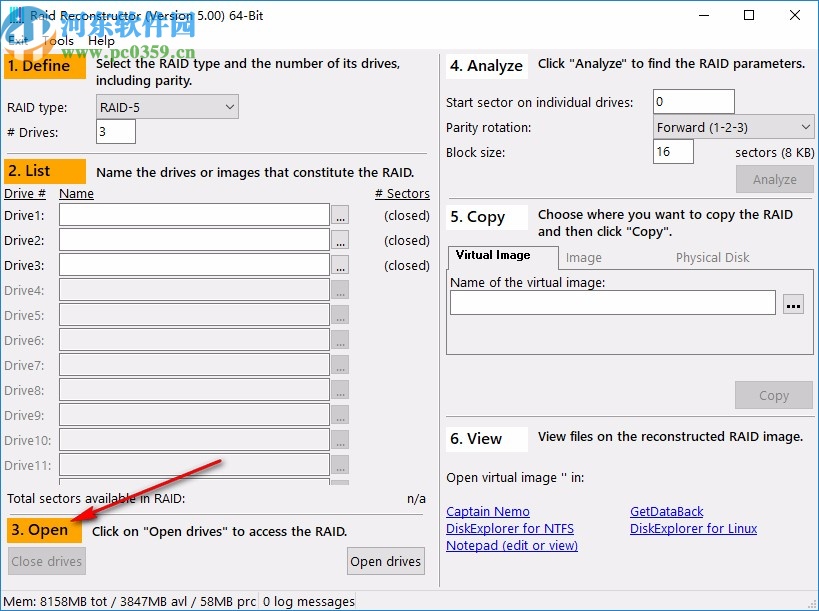Browse for Drive2 with the ellipsis button
Image resolution: width=819 pixels, height=611 pixels.
[x=340, y=240]
